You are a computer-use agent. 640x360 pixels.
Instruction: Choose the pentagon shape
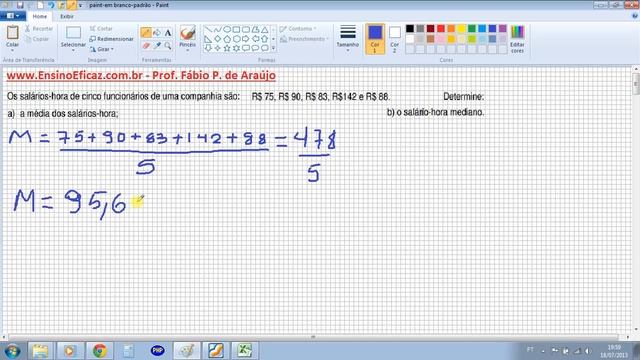coord(227,39)
